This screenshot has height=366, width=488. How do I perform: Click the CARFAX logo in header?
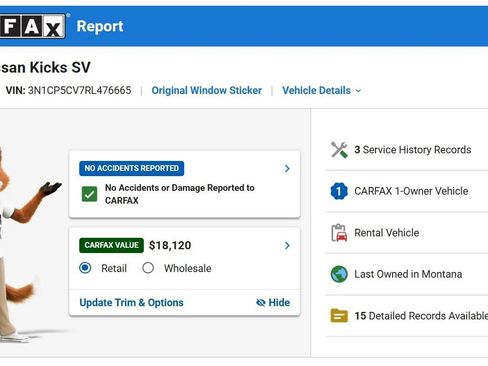(x=33, y=26)
